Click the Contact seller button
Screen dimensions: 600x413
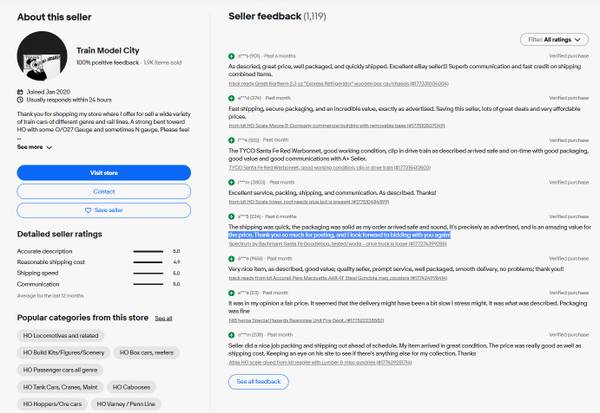click(x=104, y=191)
